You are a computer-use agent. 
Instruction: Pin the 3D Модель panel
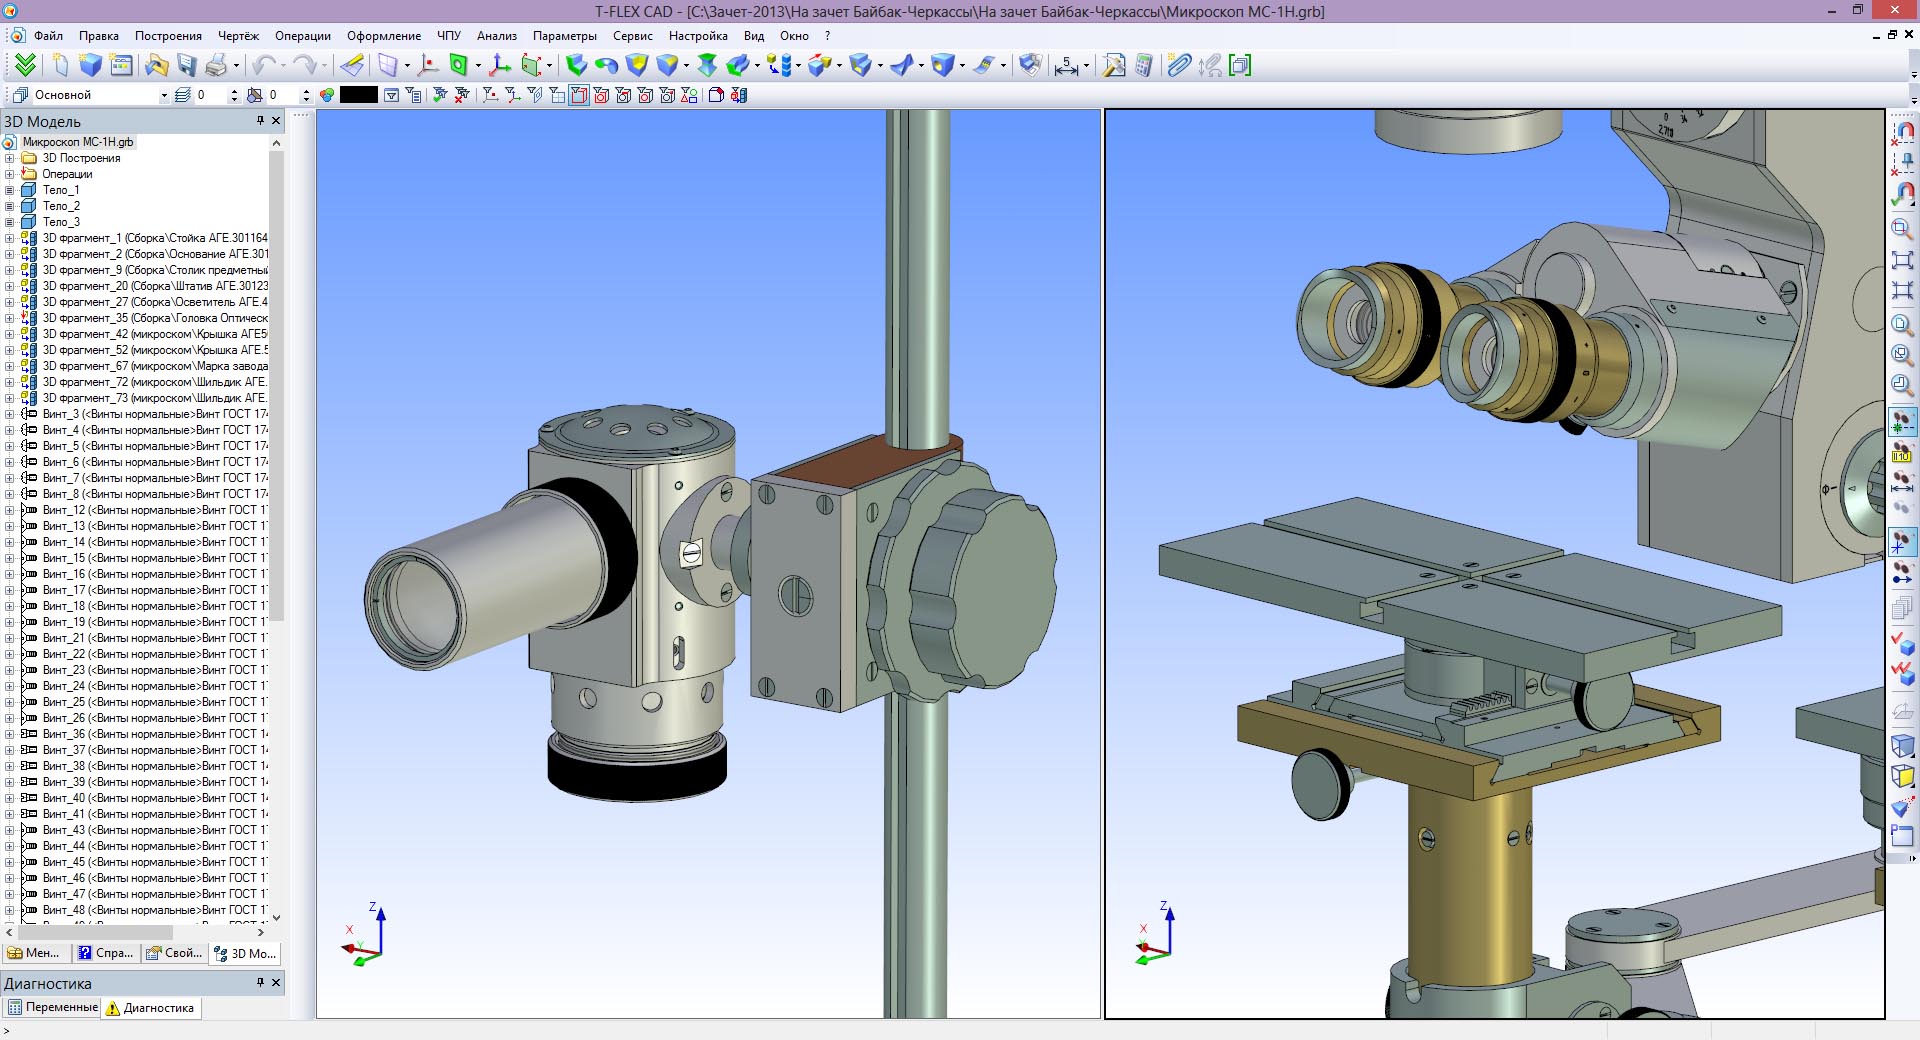point(260,121)
